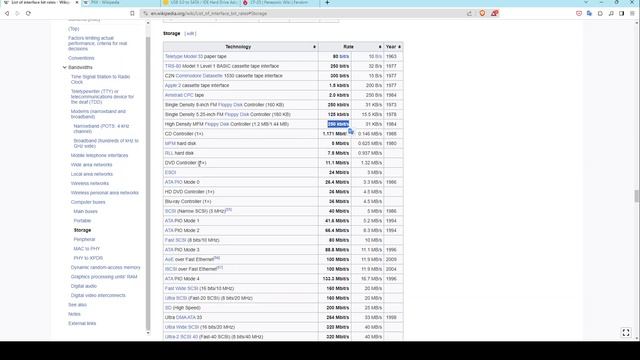Go to Modems (narrowband and broadband) section
Image resolution: width=640 pixels, height=360 pixels.
98,114
